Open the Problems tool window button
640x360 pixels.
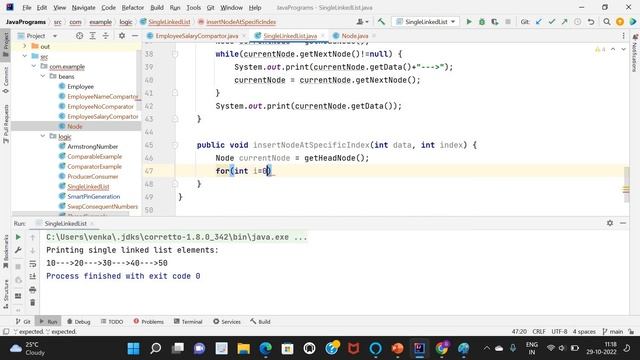tap(149, 322)
